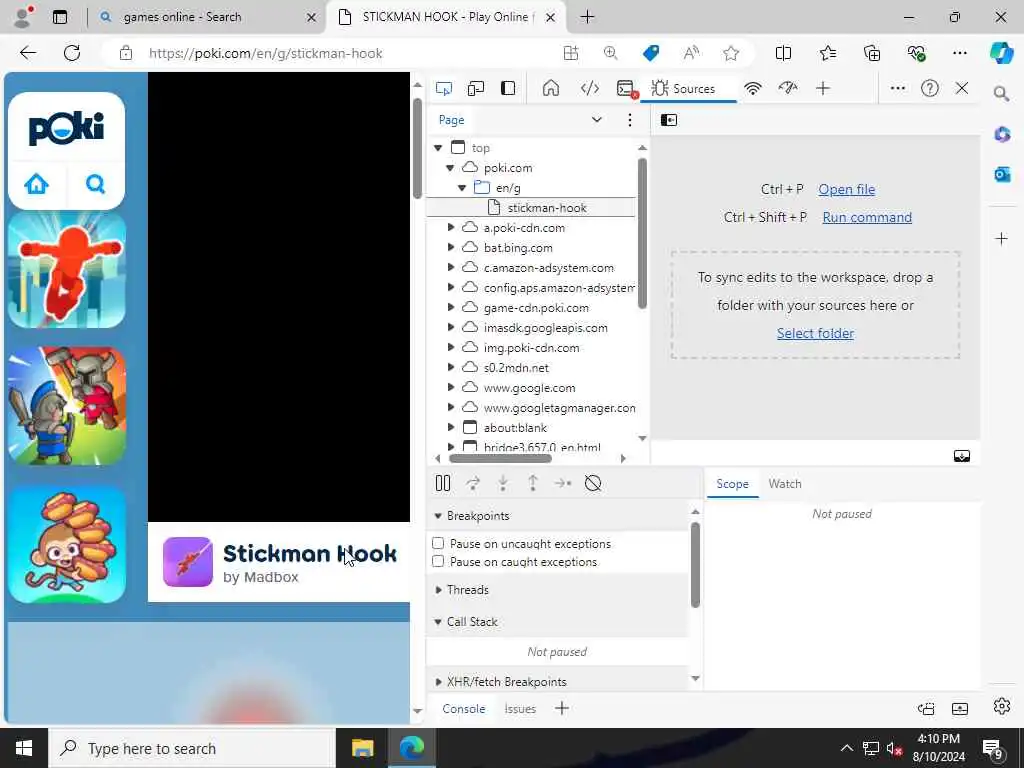The image size is (1024, 768).
Task: Open the Console panel icon with error badge
Action: [626, 88]
